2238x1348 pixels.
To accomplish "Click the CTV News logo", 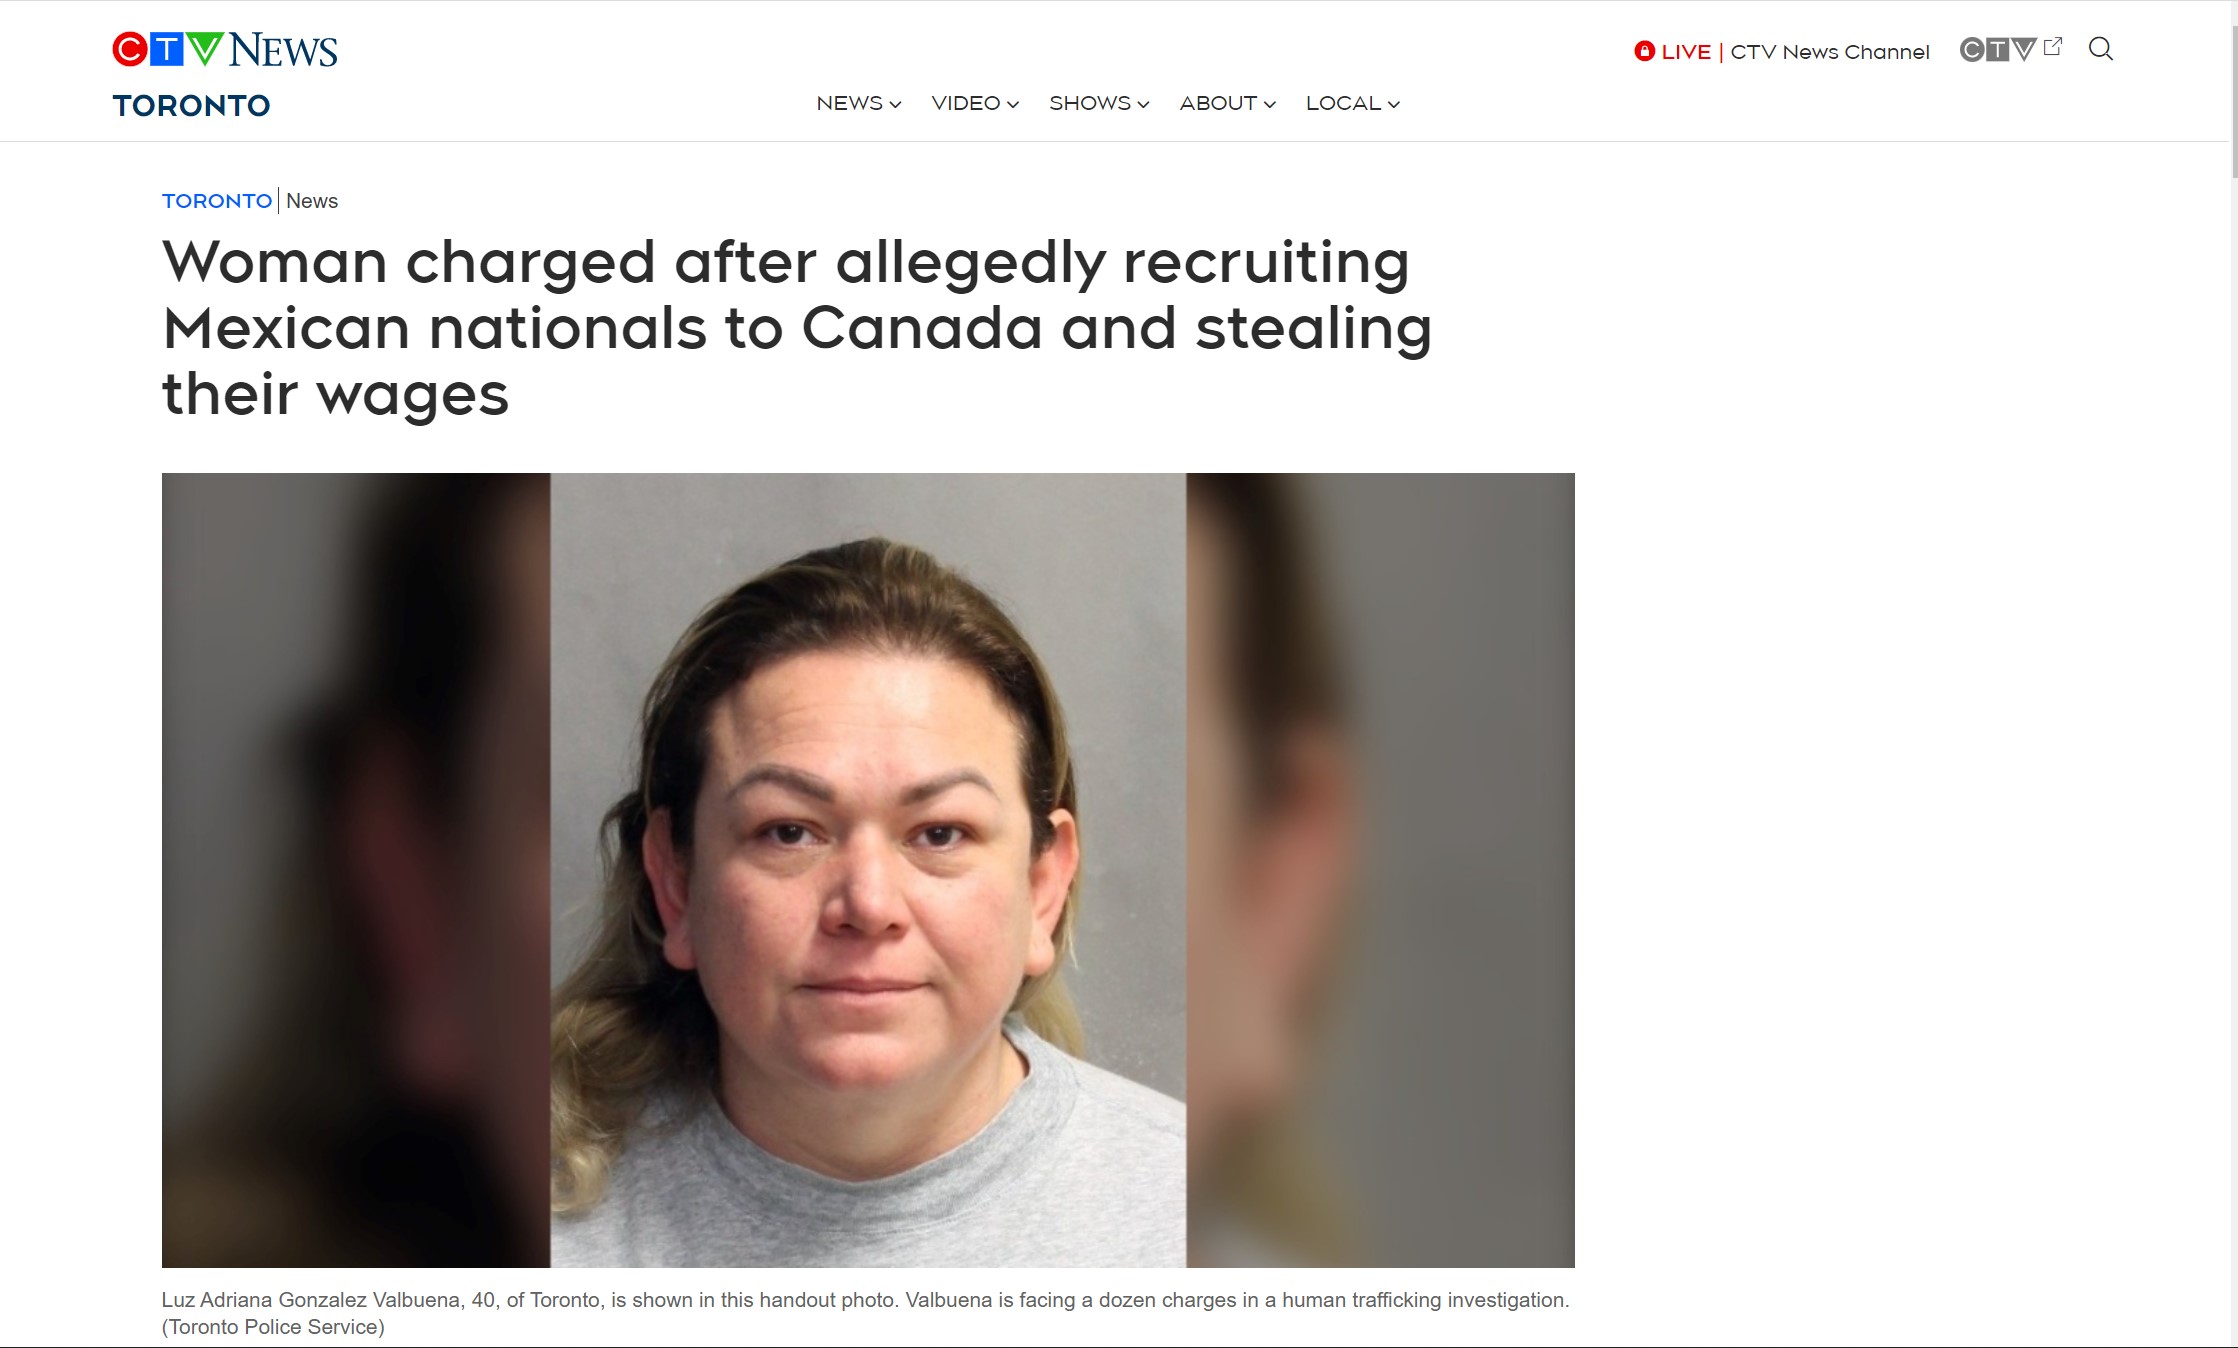I will (x=225, y=49).
